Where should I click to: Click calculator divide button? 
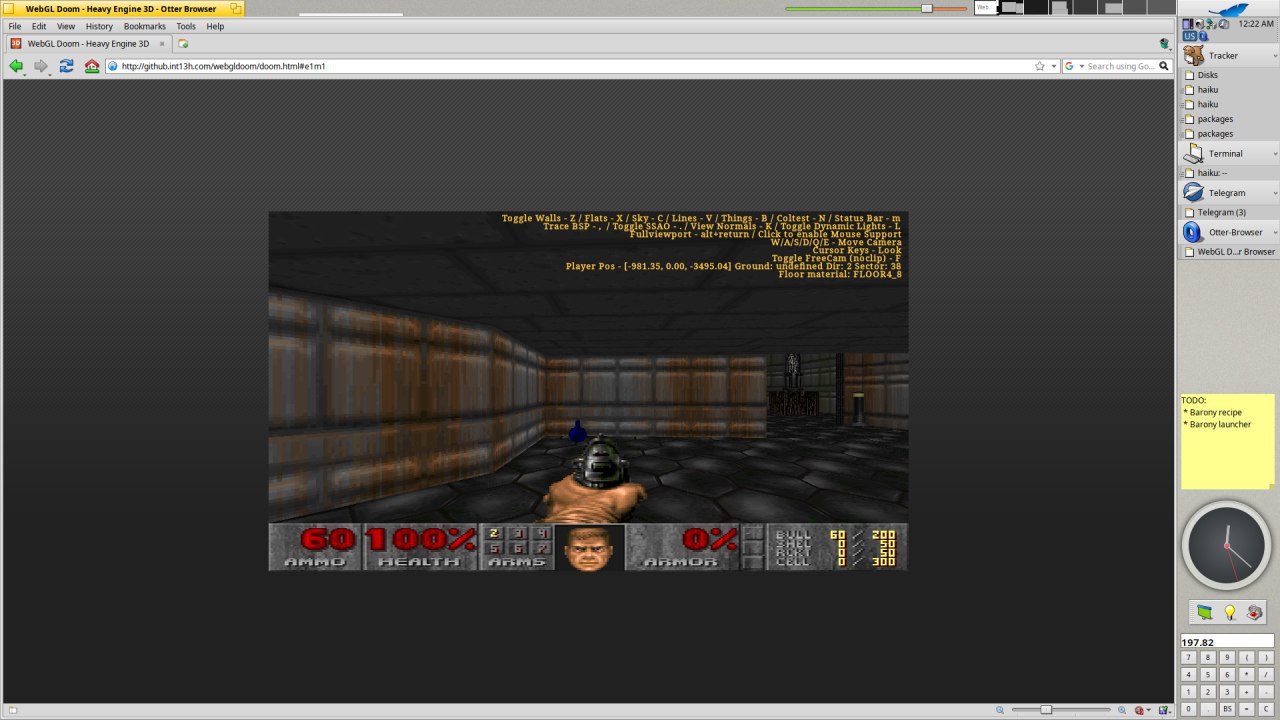1264,674
